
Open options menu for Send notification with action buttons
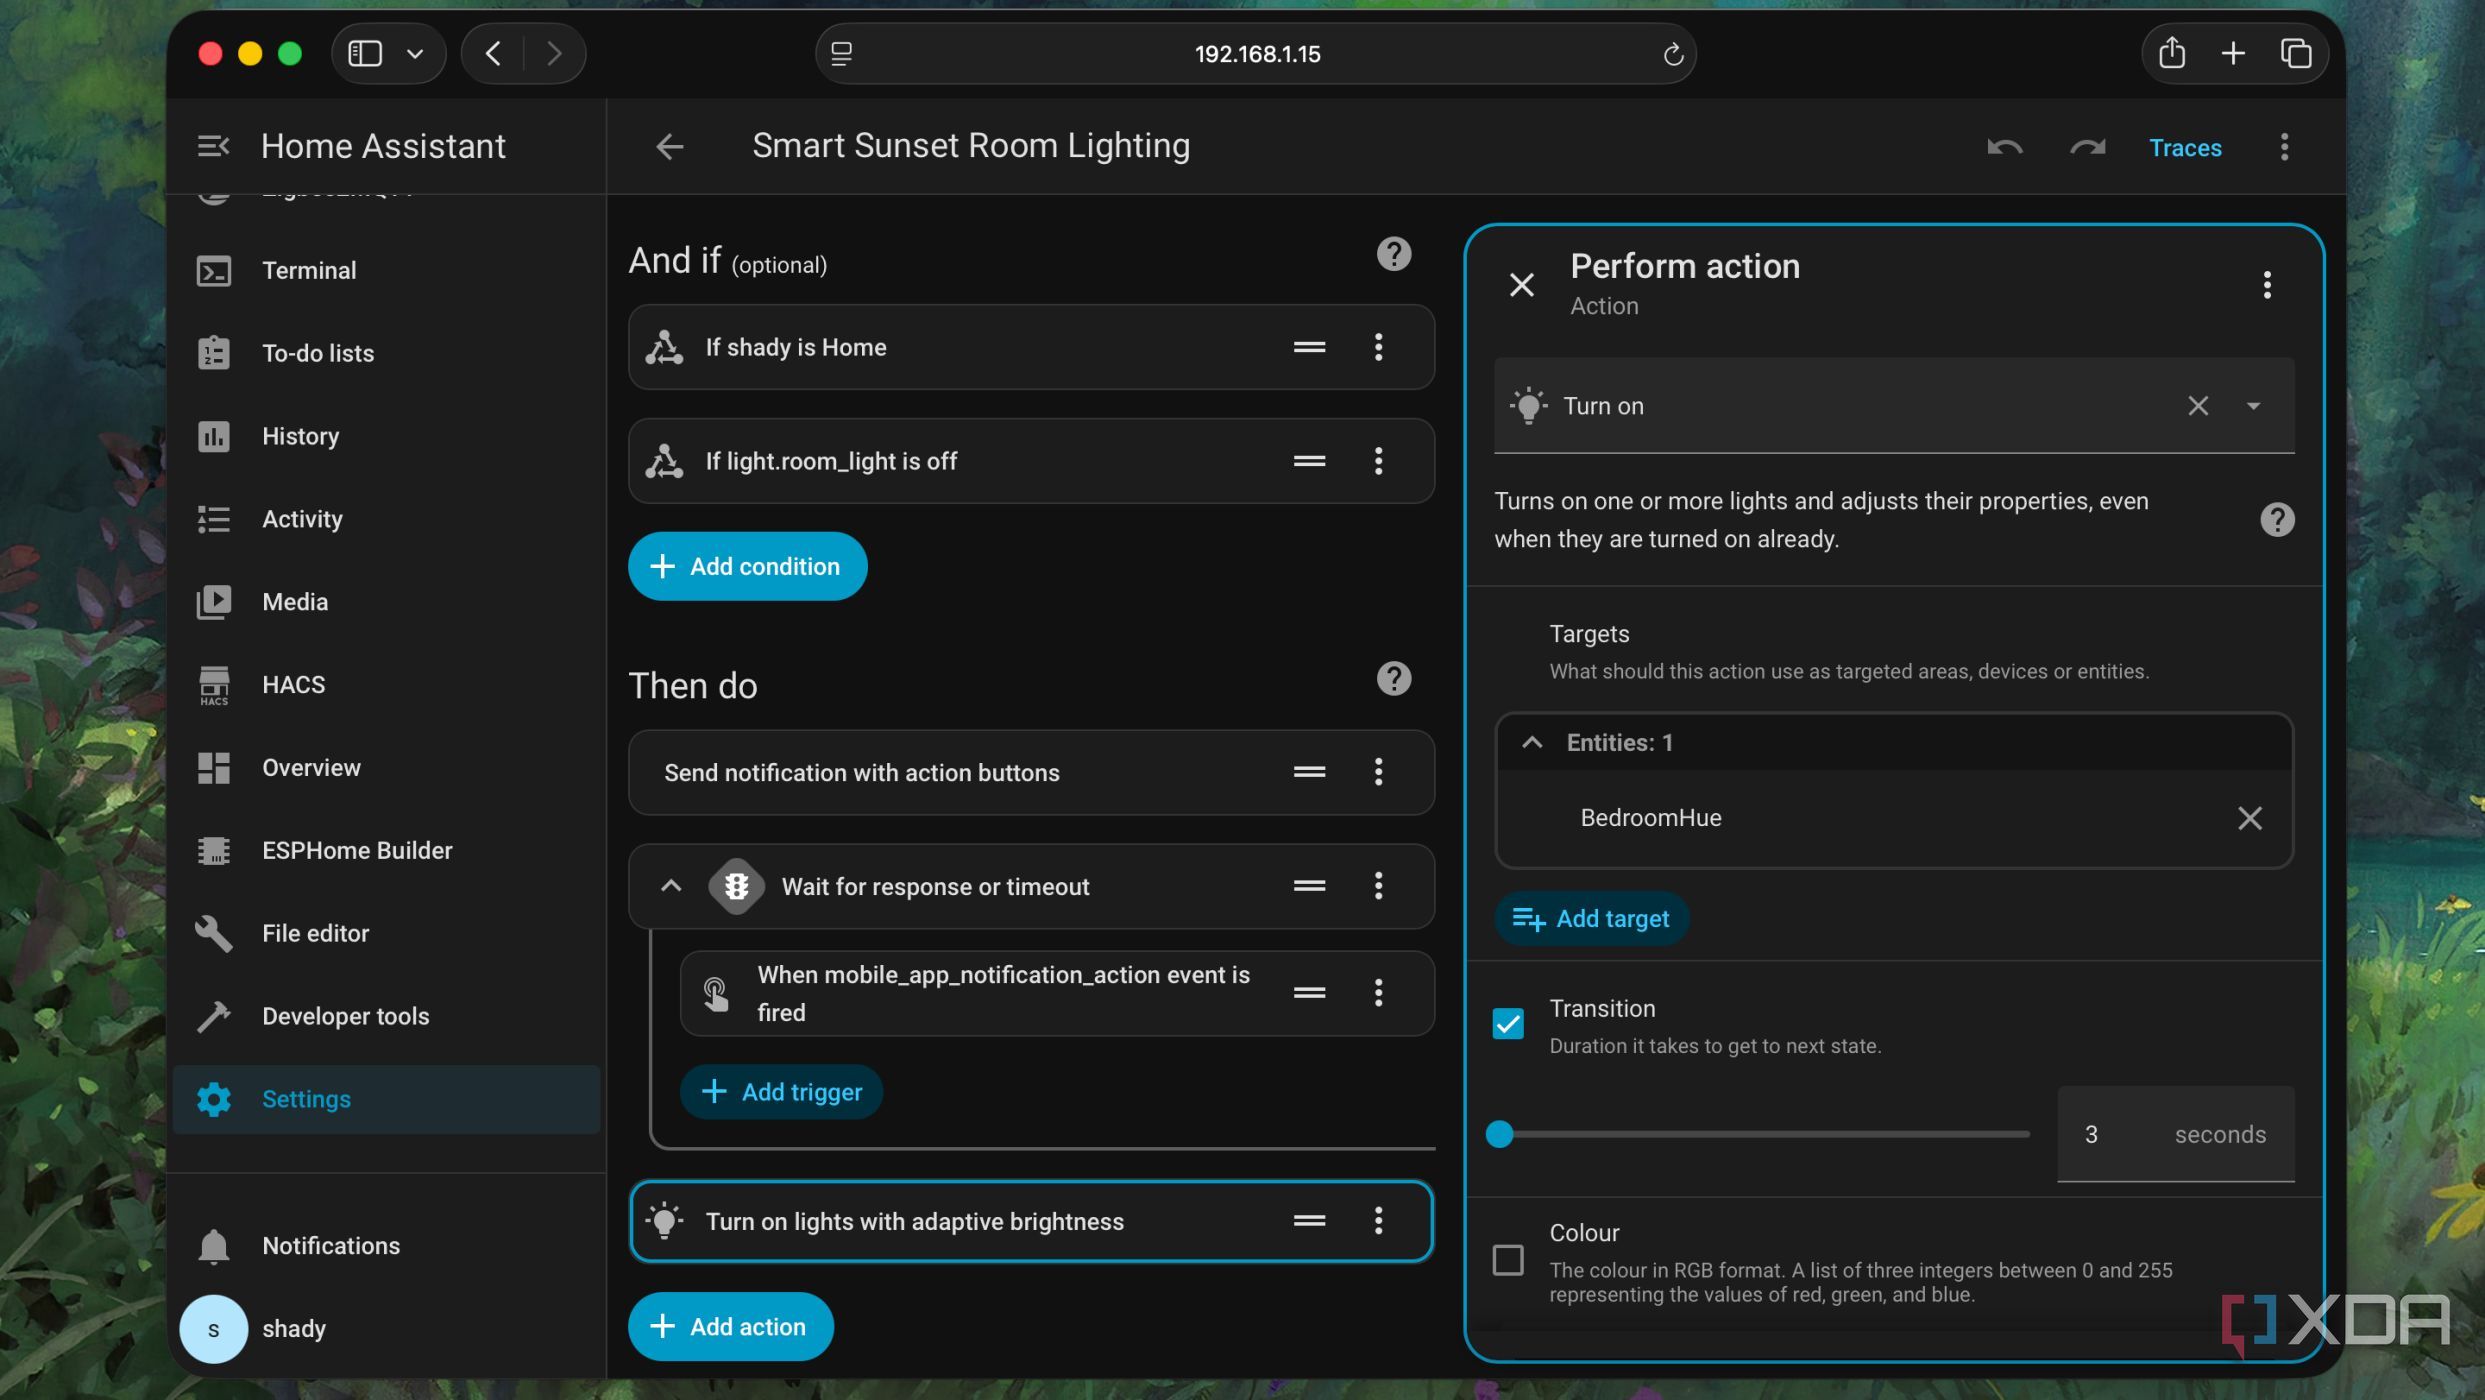[x=1378, y=772]
